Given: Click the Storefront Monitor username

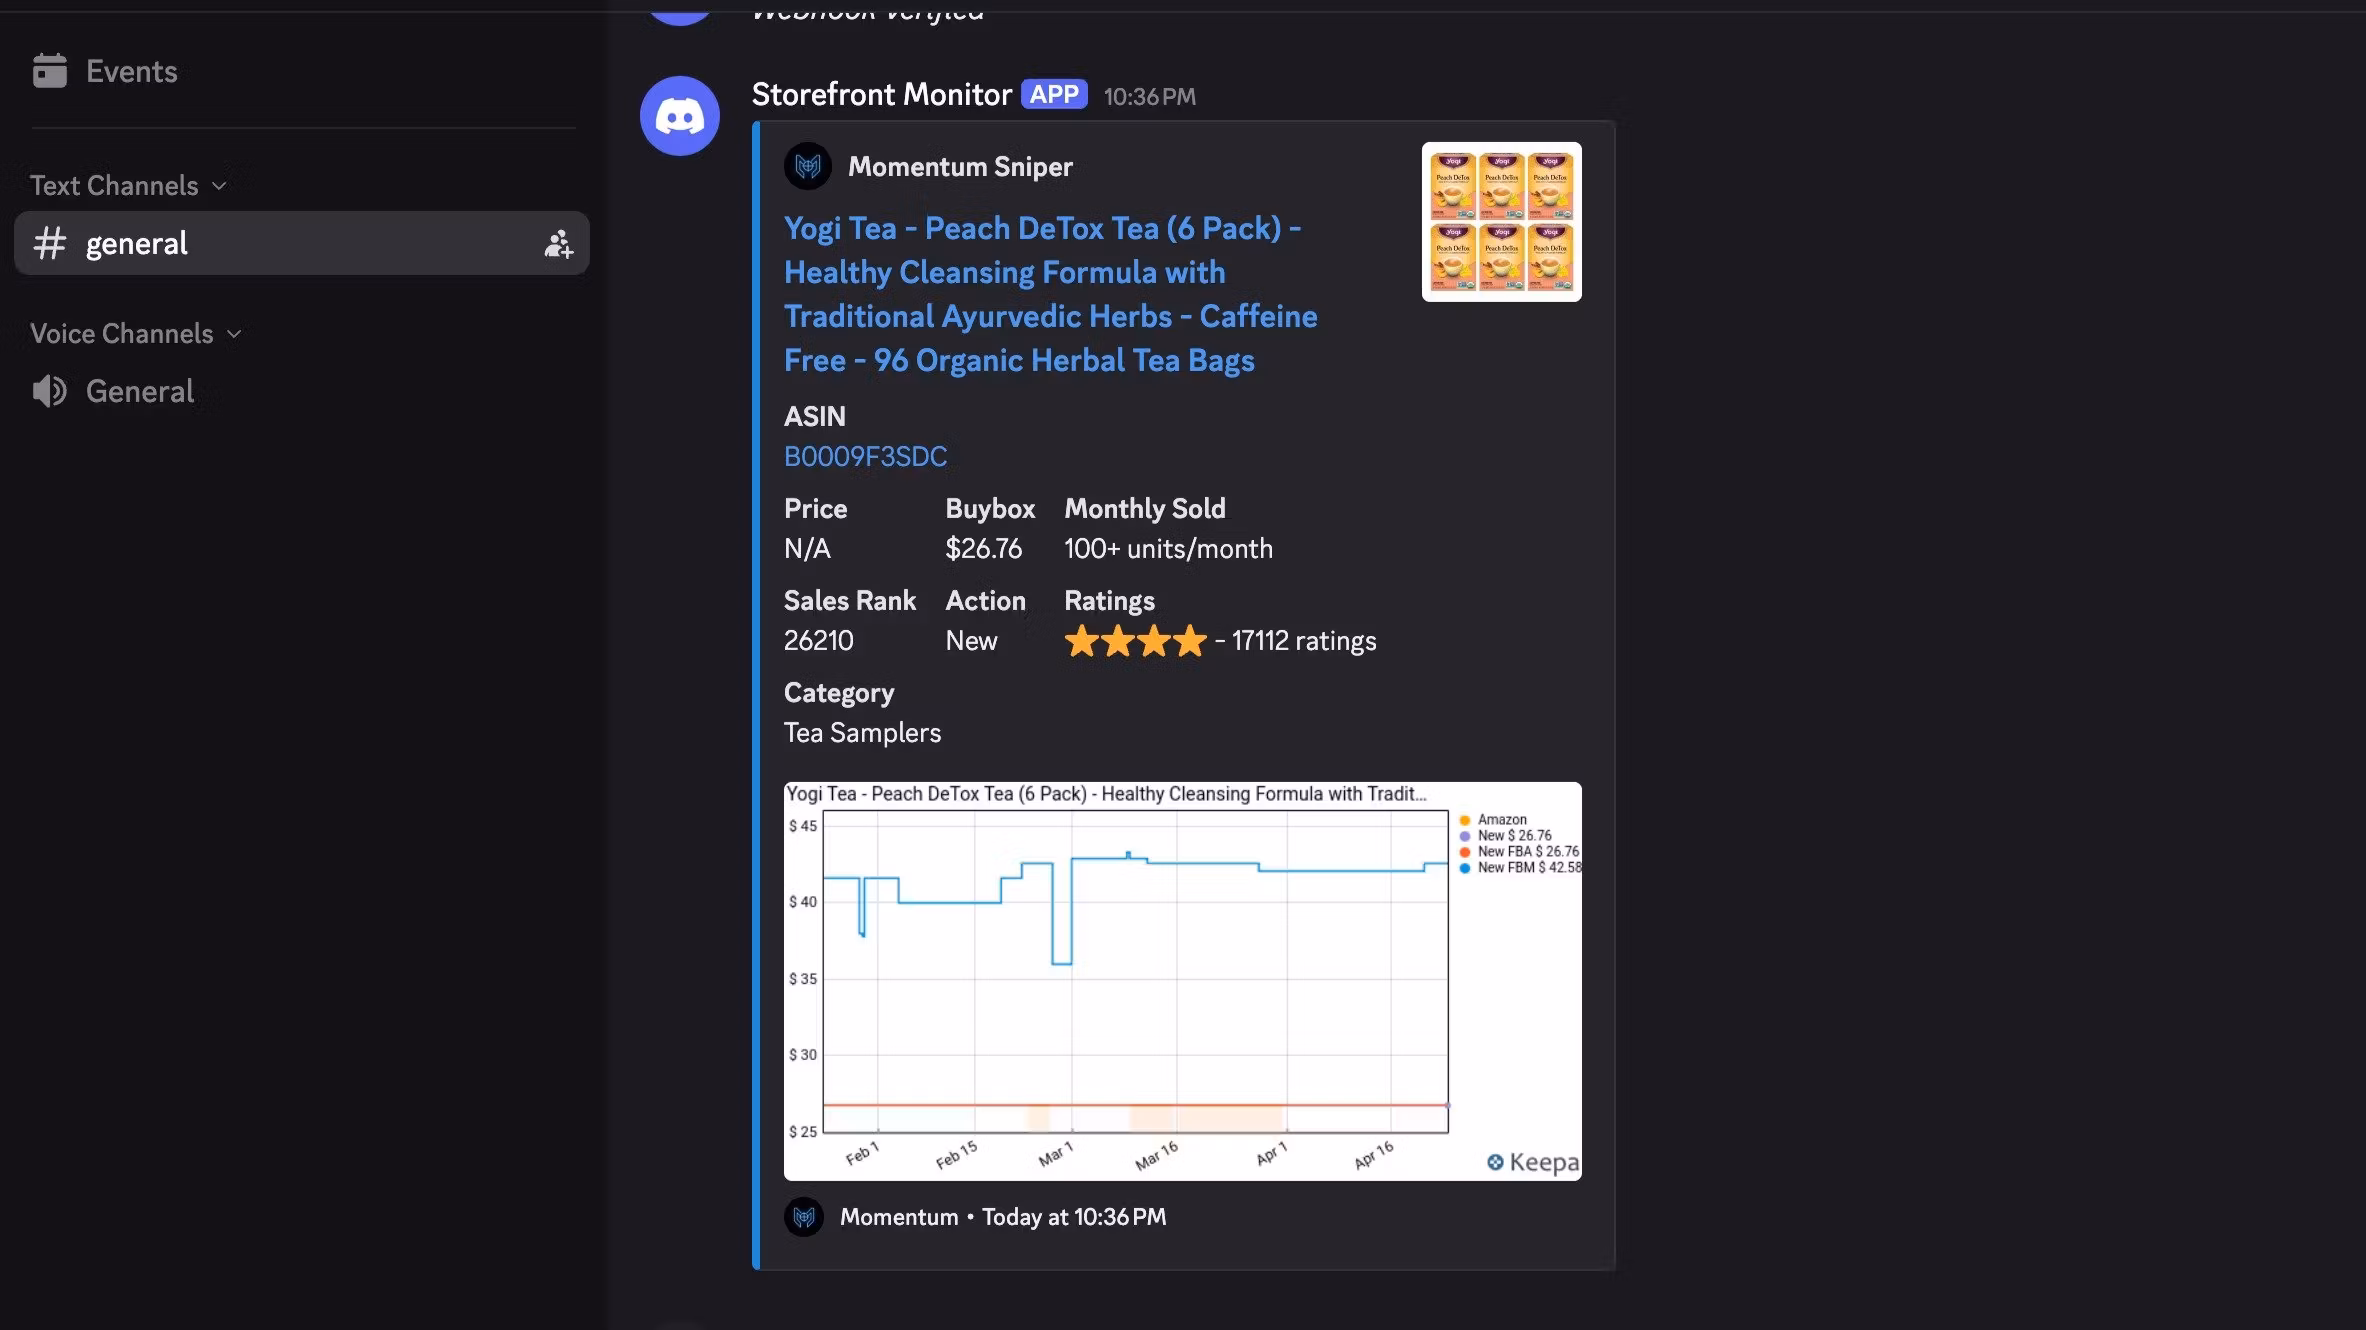Looking at the screenshot, I should (x=881, y=95).
